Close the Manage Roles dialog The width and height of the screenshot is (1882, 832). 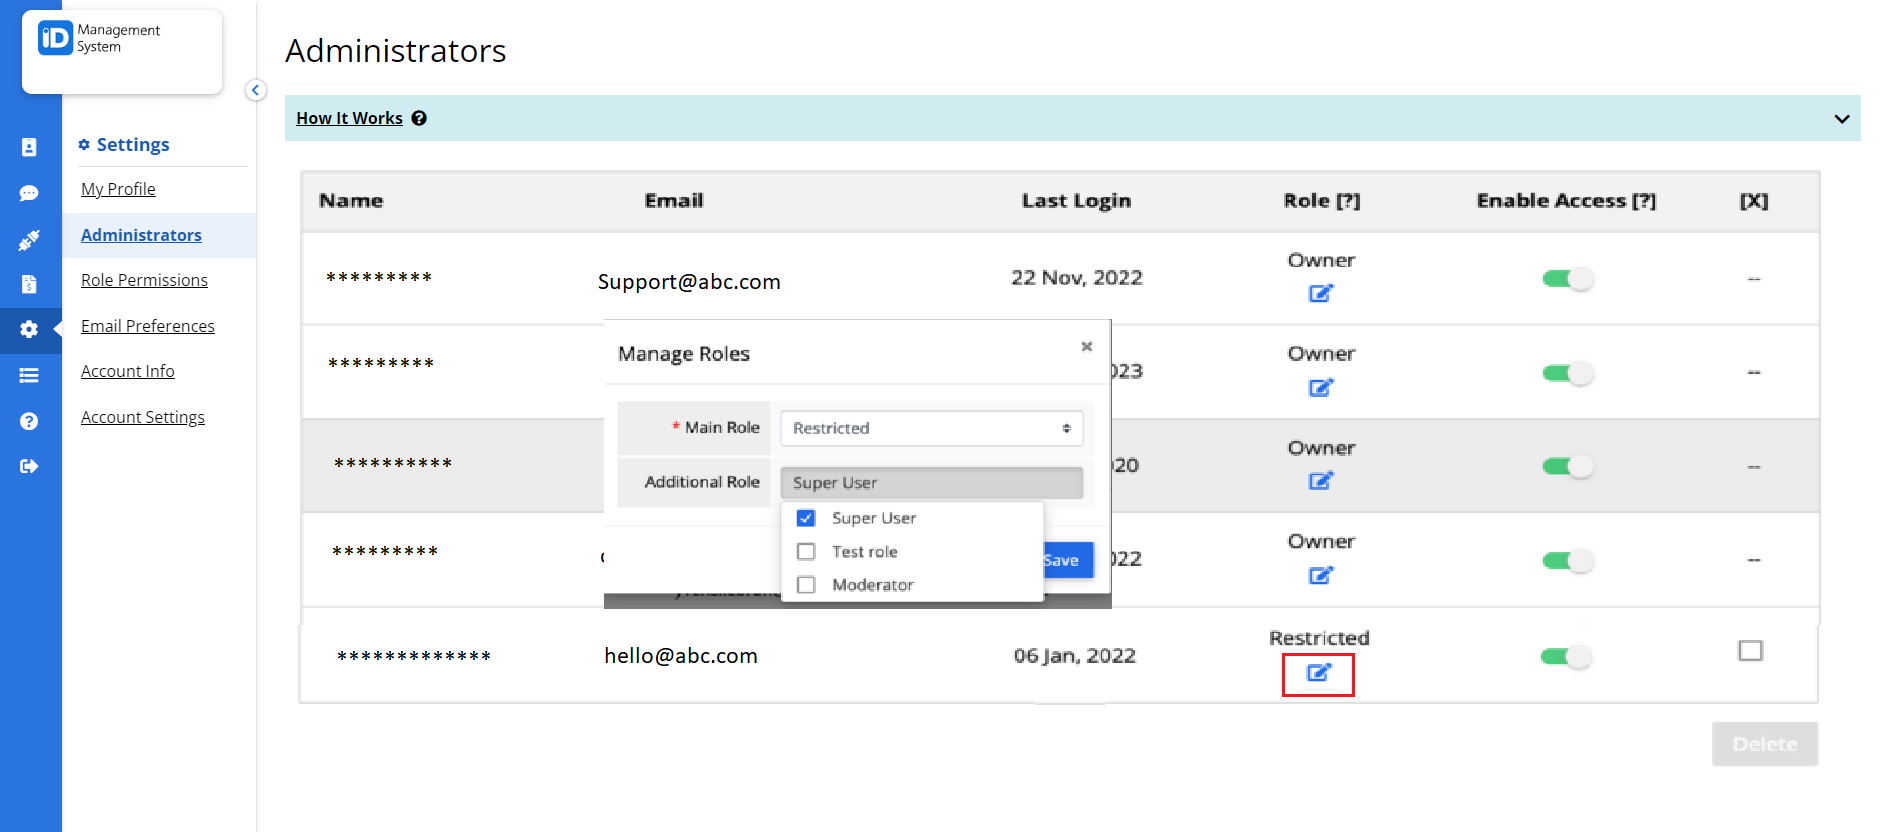[1087, 346]
